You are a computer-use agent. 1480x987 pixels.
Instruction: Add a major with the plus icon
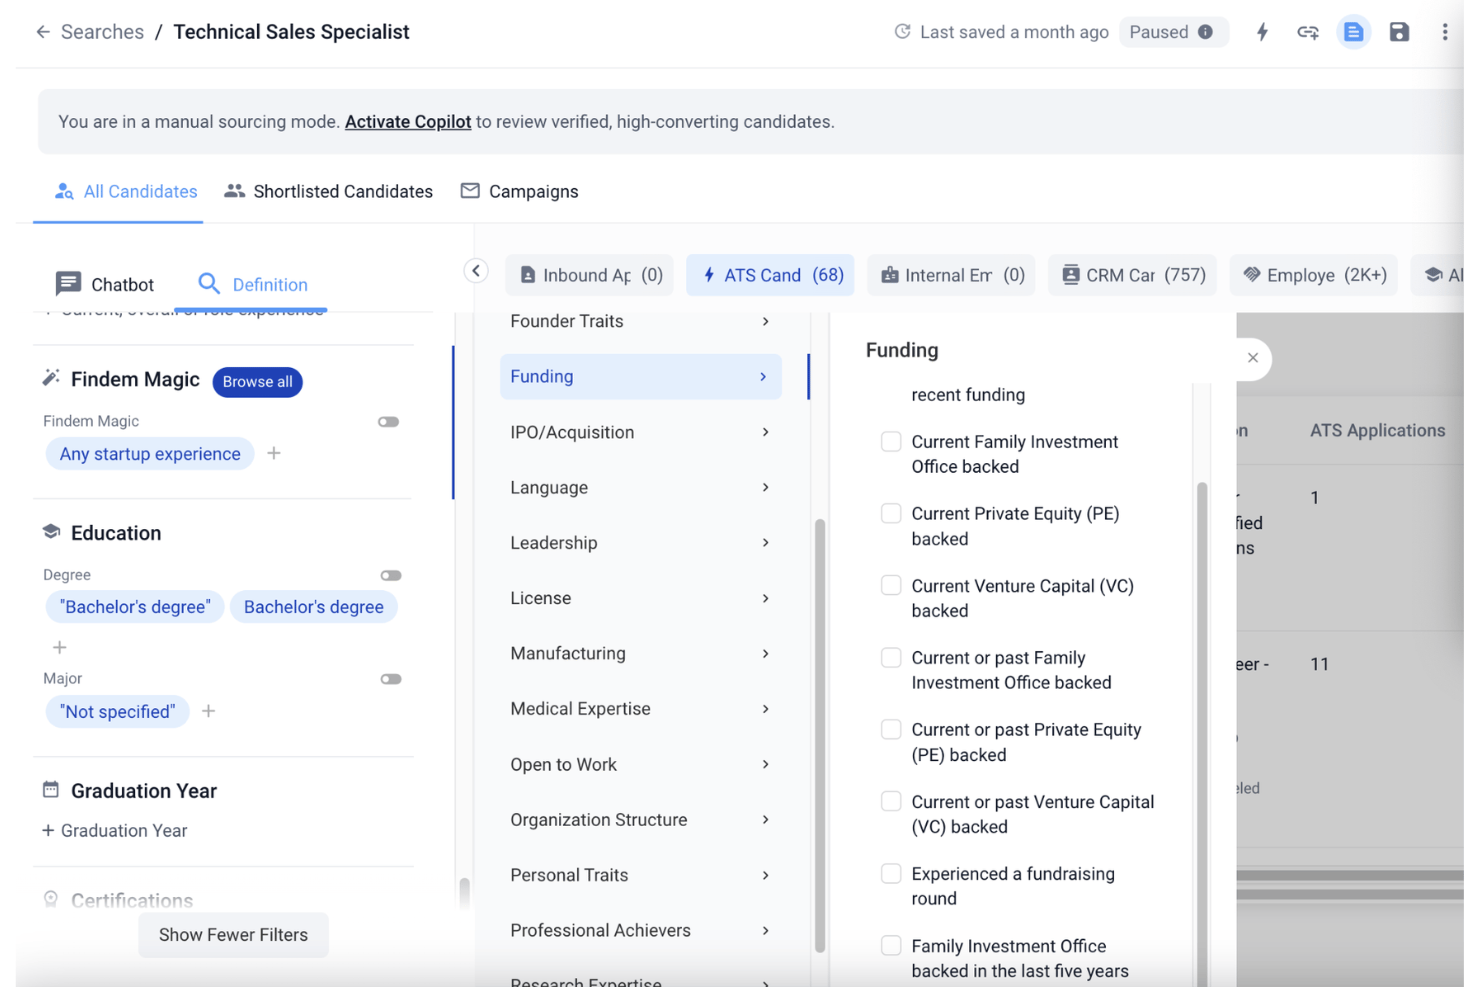pos(208,711)
